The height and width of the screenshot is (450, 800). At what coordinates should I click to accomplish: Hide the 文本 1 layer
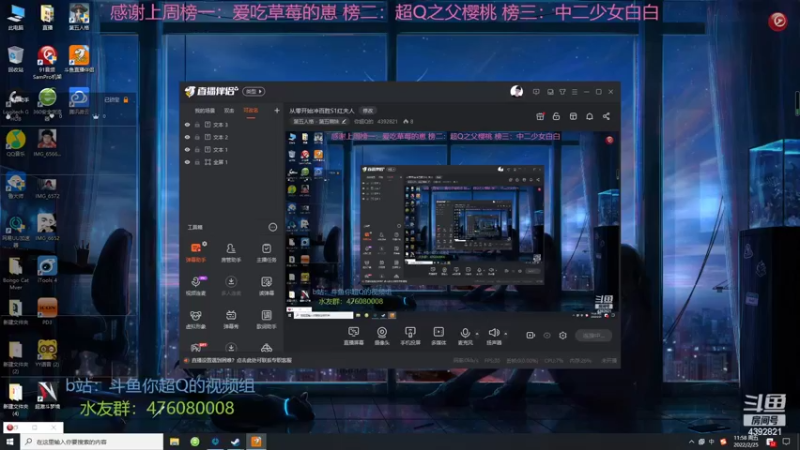tap(187, 149)
